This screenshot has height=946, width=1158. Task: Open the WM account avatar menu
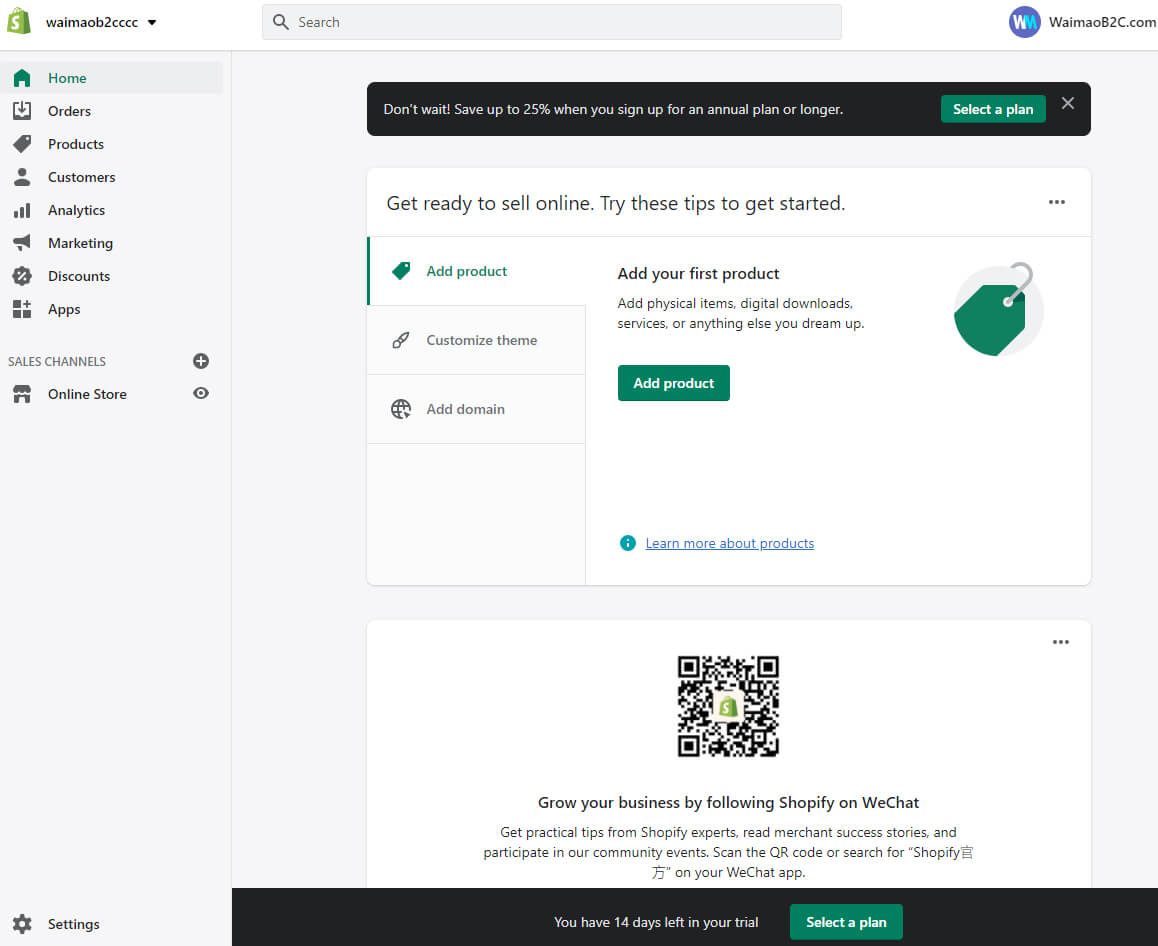click(1024, 22)
